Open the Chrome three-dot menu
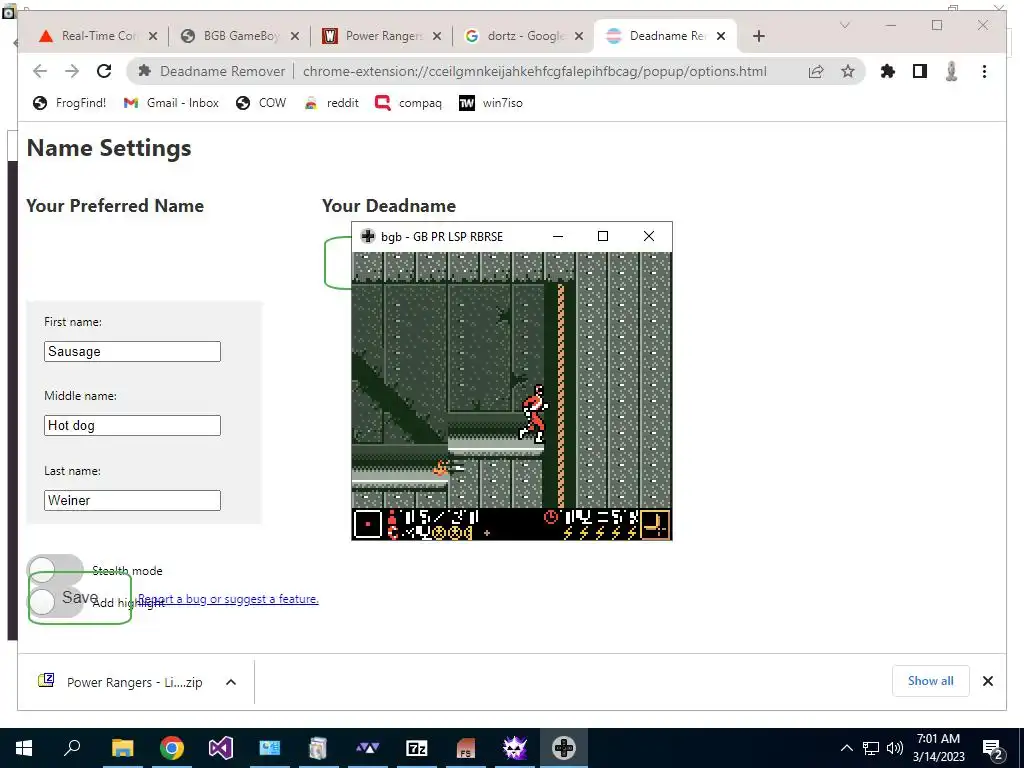Screen dimensions: 1024x768 pyautogui.click(x=984, y=71)
